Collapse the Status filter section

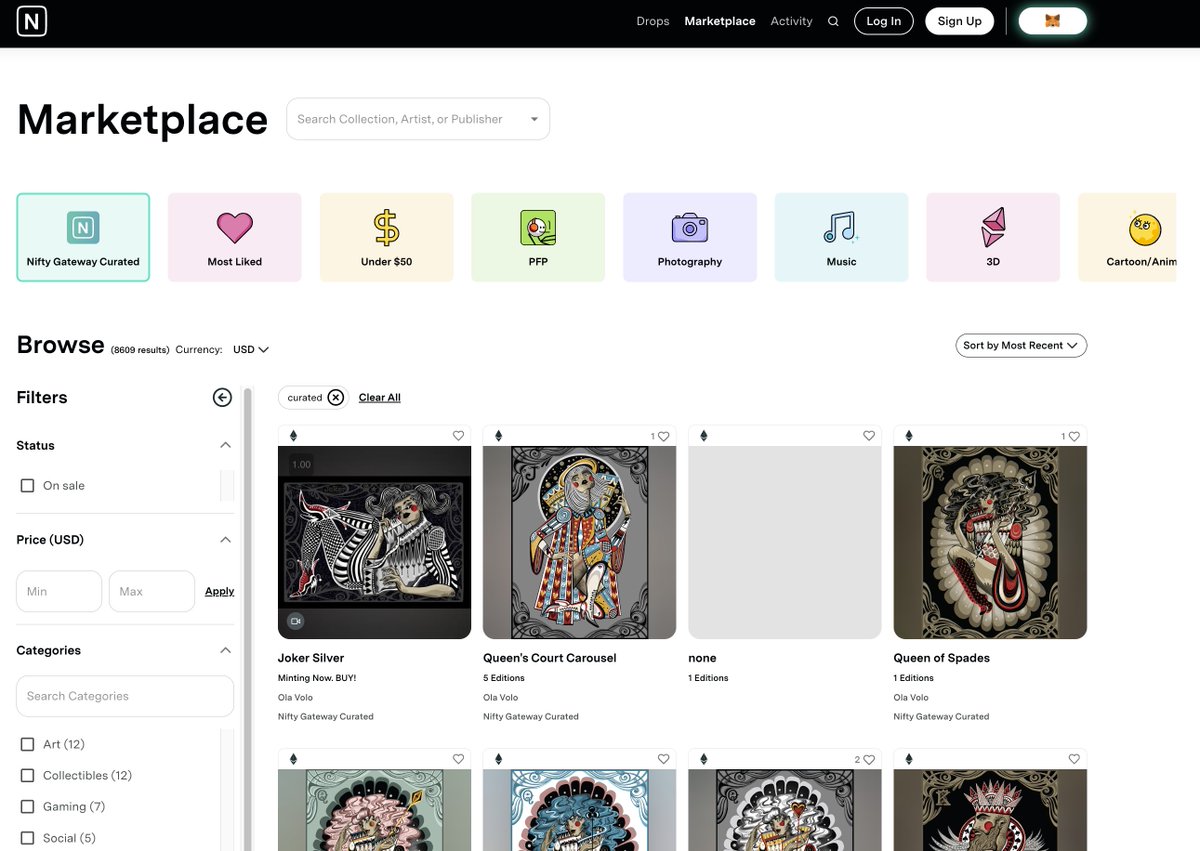click(x=225, y=445)
